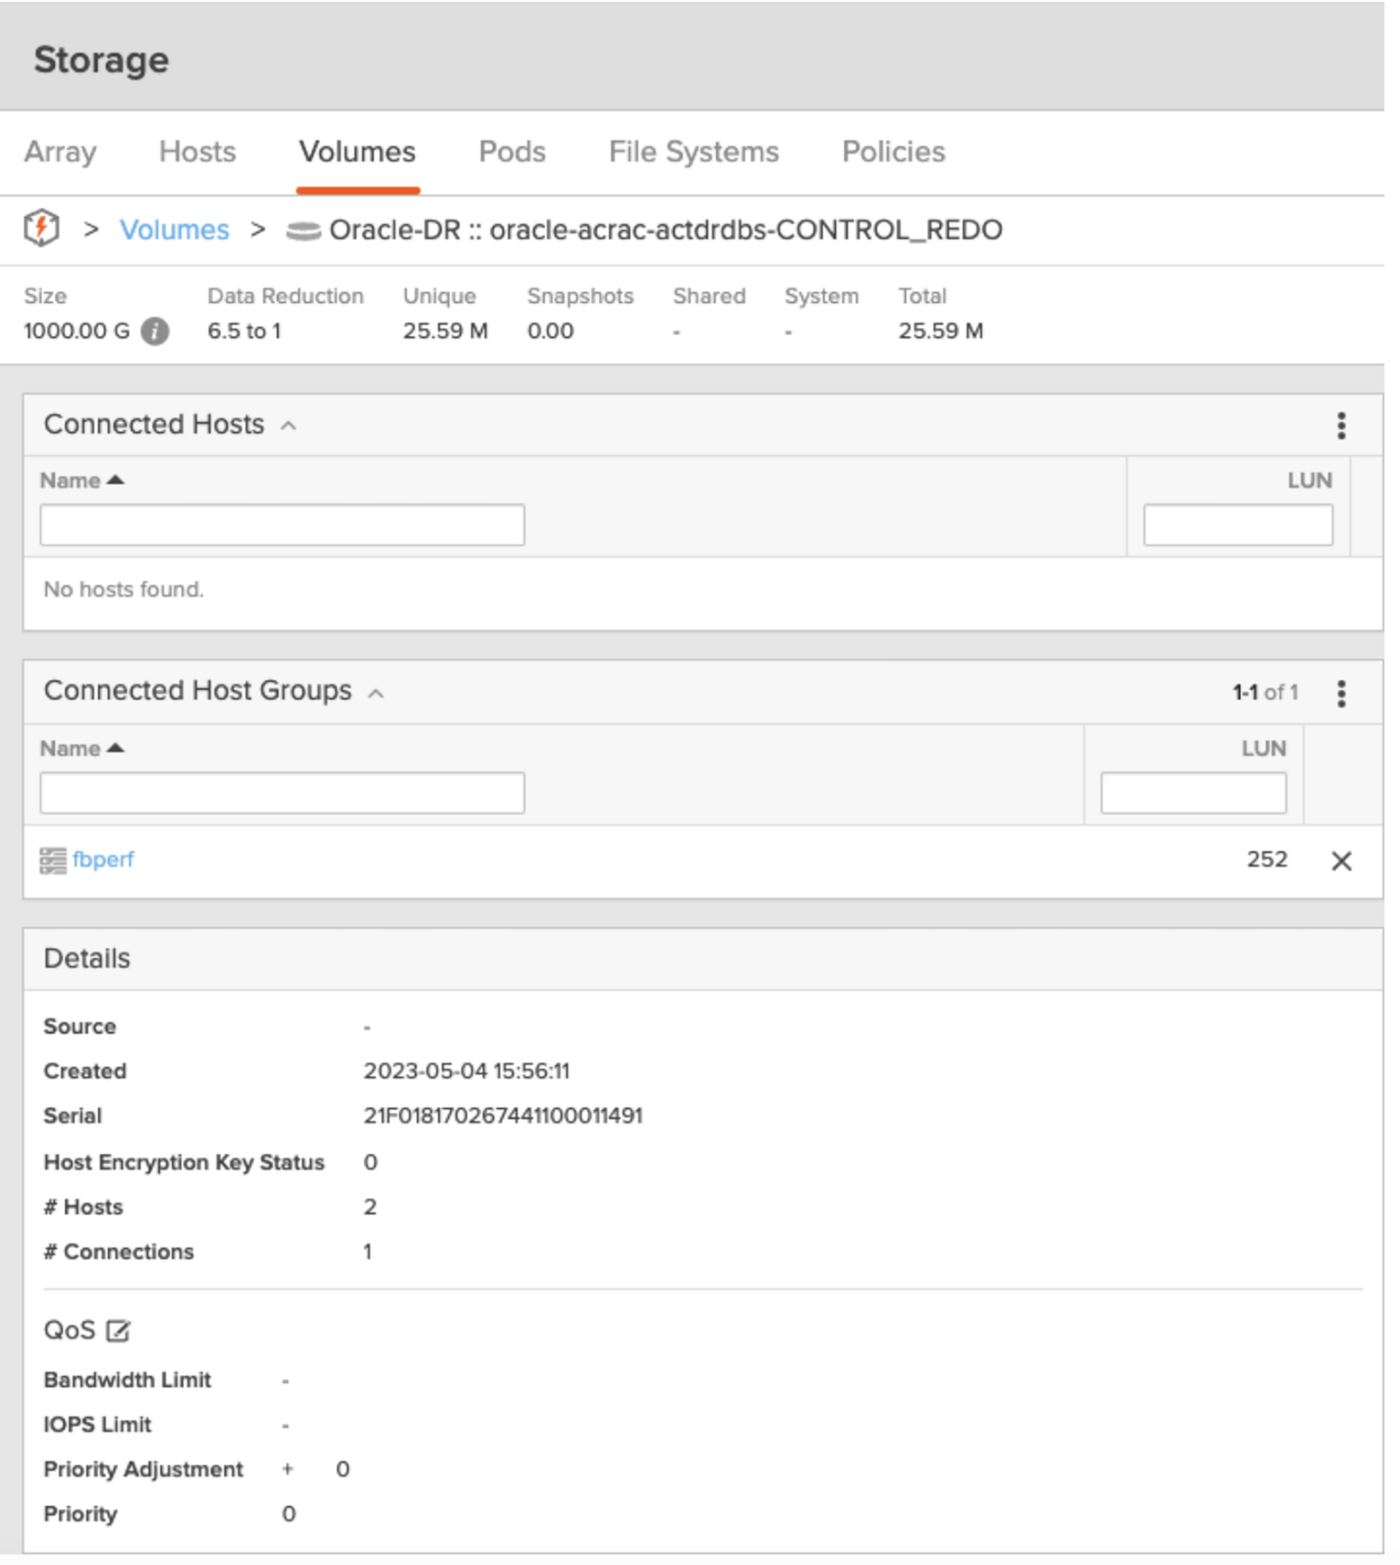Click the fbperf host group icon
This screenshot has width=1400, height=1565.
pos(53,860)
